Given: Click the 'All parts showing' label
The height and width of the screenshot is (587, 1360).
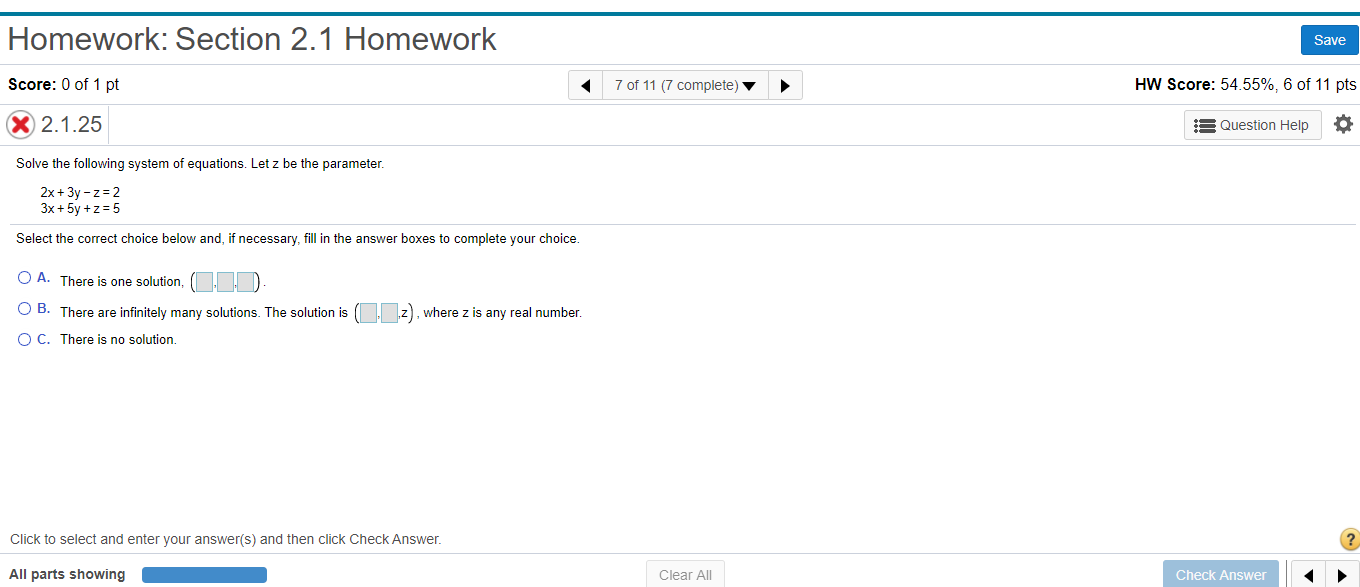Looking at the screenshot, I should pos(67,574).
